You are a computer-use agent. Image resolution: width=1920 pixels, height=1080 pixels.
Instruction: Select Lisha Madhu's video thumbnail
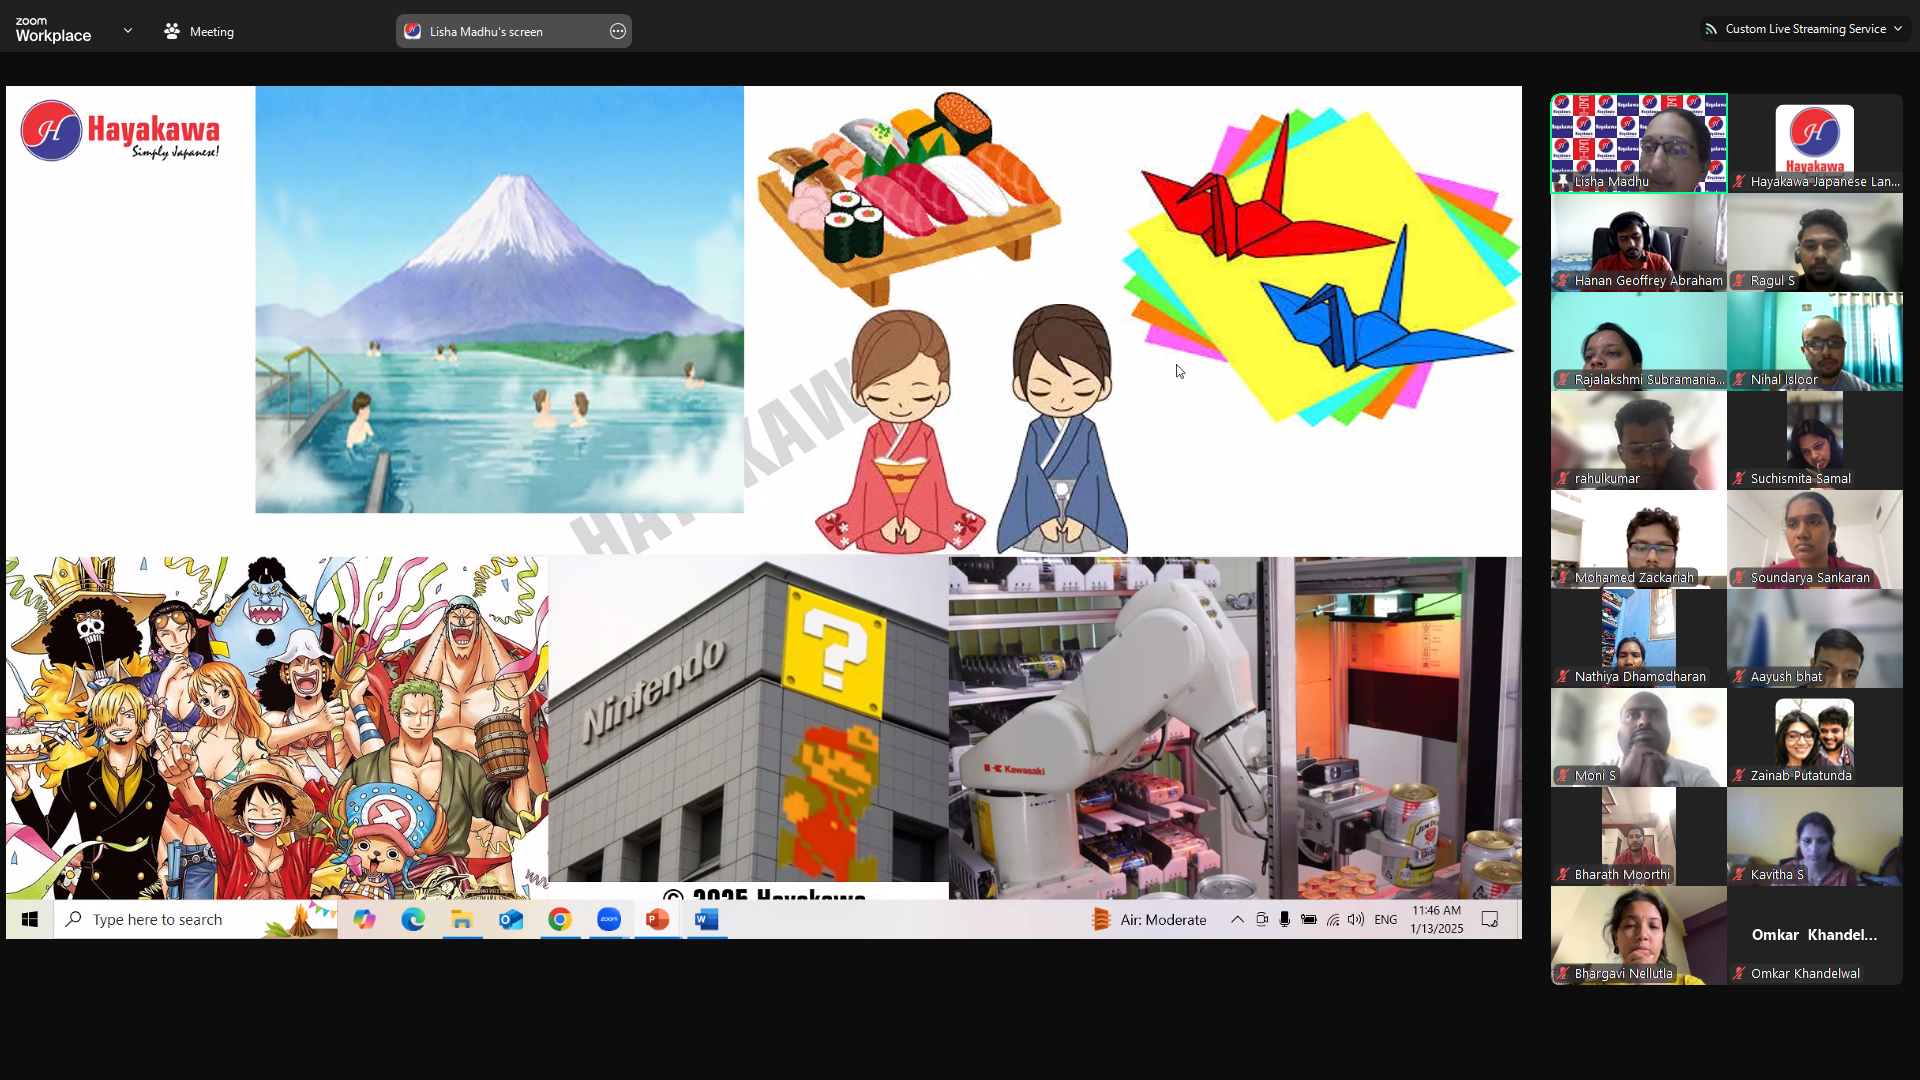pos(1639,143)
